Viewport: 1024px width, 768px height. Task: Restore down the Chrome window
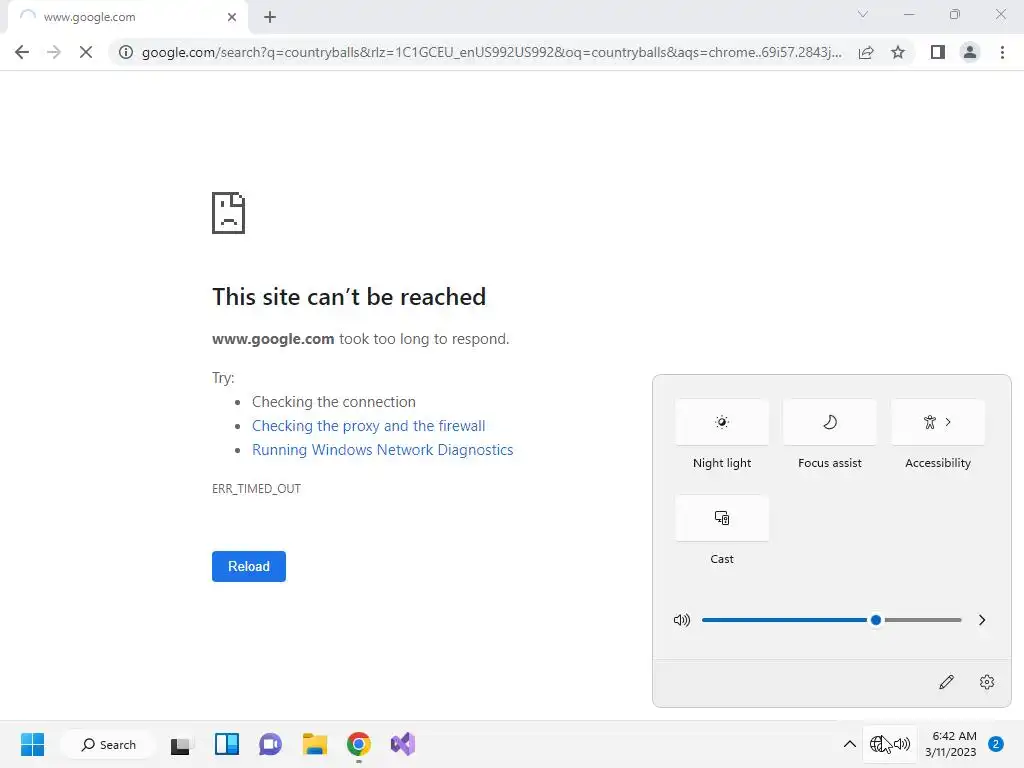point(955,14)
